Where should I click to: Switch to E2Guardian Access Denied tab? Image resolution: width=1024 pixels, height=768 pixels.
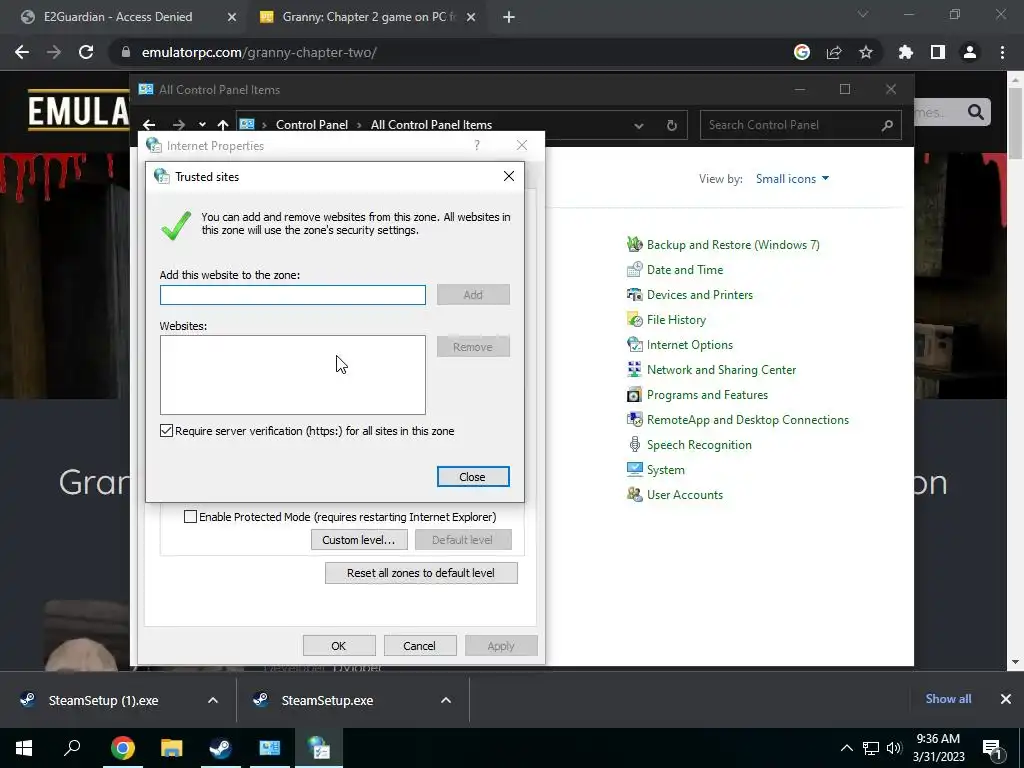pos(118,17)
